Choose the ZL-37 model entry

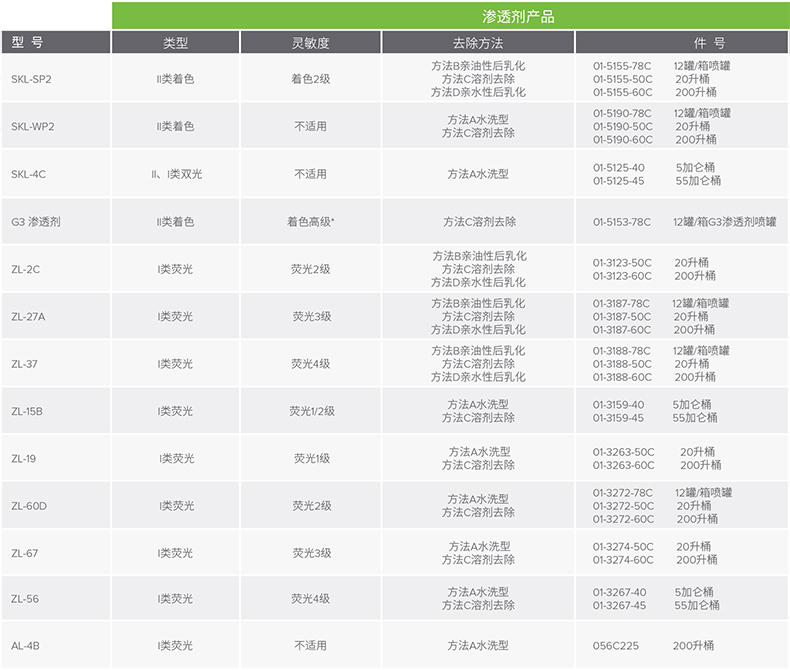[24, 364]
